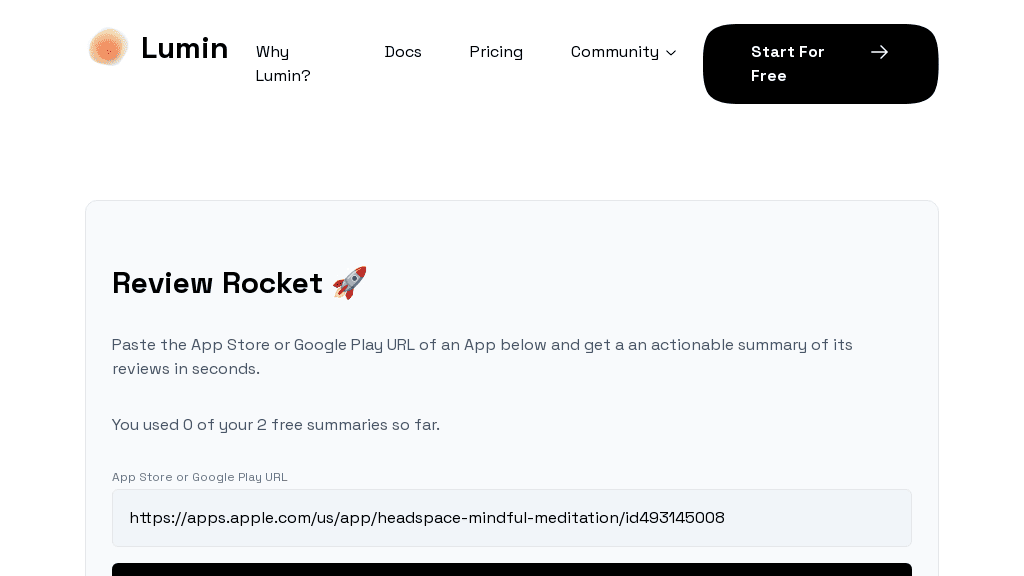
Task: Click the rocket emoji in Review Rocket heading
Action: (349, 283)
